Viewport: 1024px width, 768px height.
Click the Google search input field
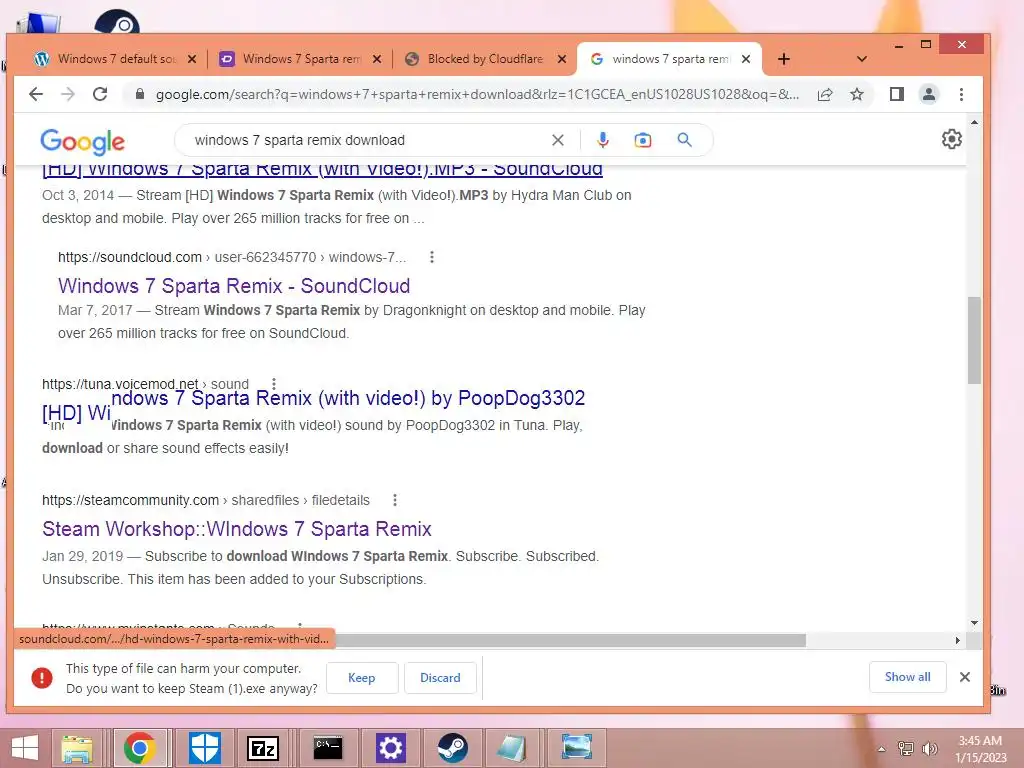pyautogui.click(x=366, y=140)
